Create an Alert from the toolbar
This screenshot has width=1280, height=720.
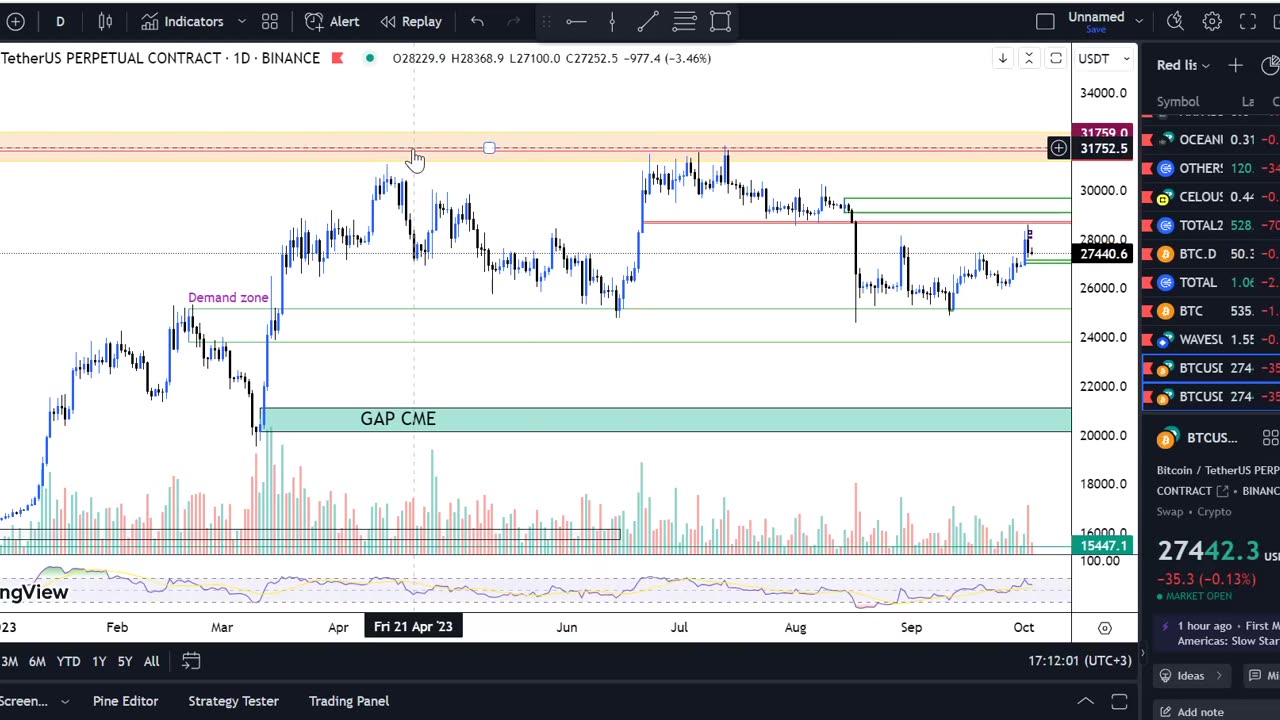pos(332,21)
